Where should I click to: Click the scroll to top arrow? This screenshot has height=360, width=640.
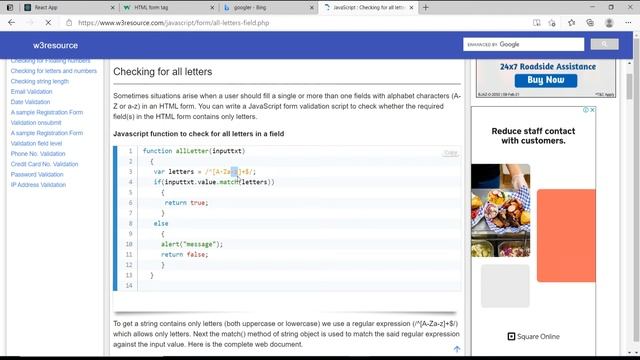pos(457,349)
